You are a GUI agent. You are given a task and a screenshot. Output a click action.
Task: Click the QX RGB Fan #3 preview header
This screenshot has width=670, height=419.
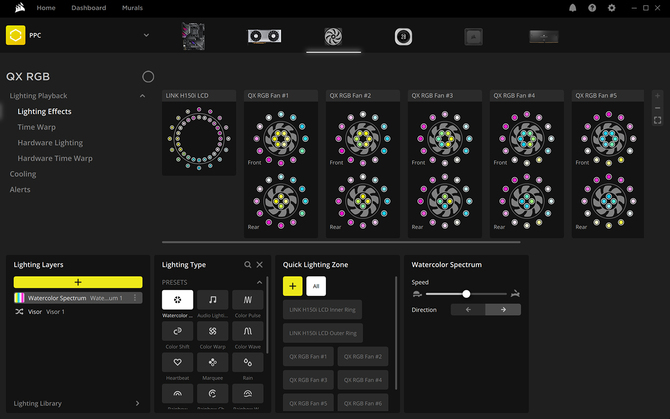click(x=445, y=96)
